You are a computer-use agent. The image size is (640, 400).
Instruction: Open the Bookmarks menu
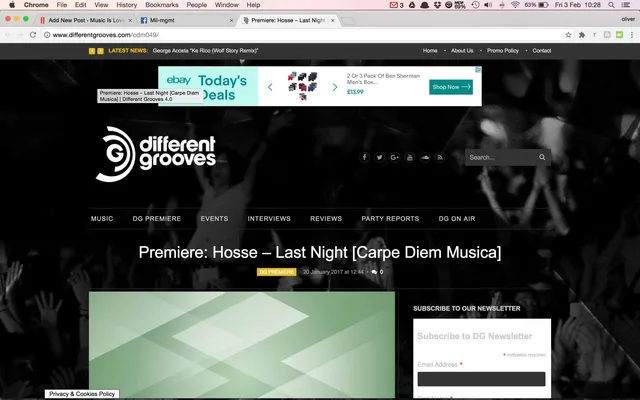point(162,5)
